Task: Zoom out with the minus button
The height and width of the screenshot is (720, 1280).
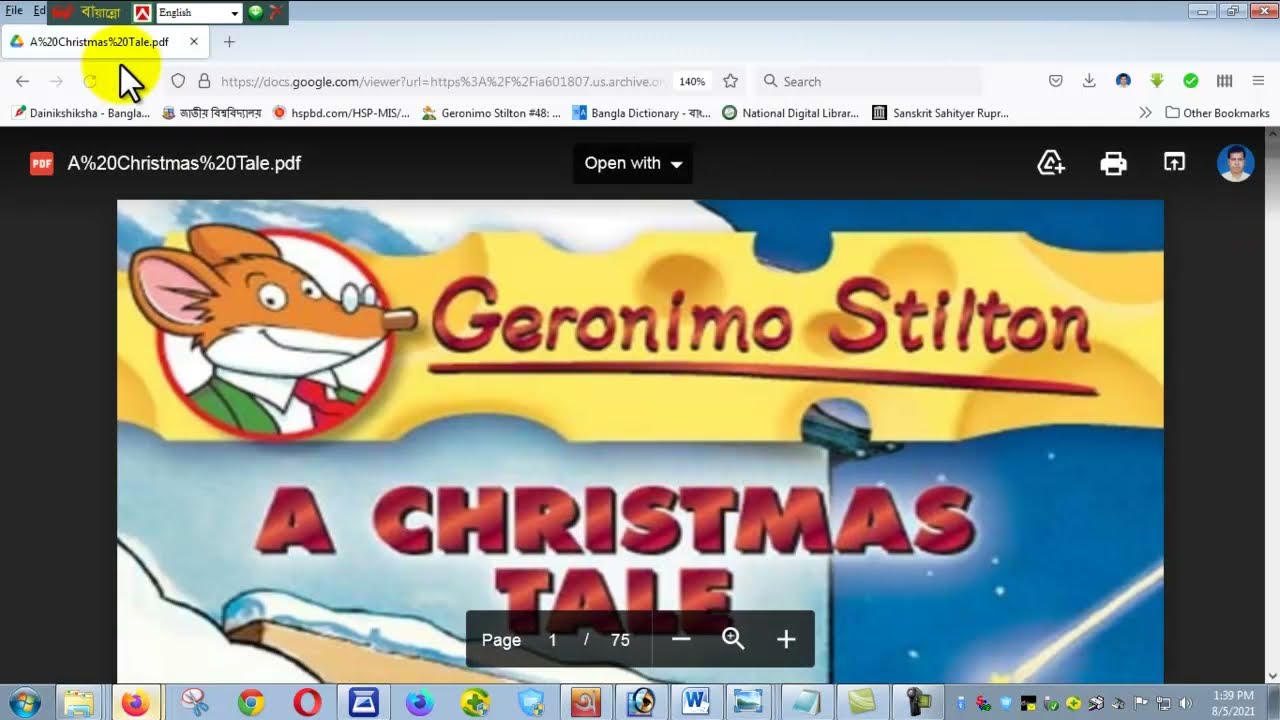Action: [681, 639]
